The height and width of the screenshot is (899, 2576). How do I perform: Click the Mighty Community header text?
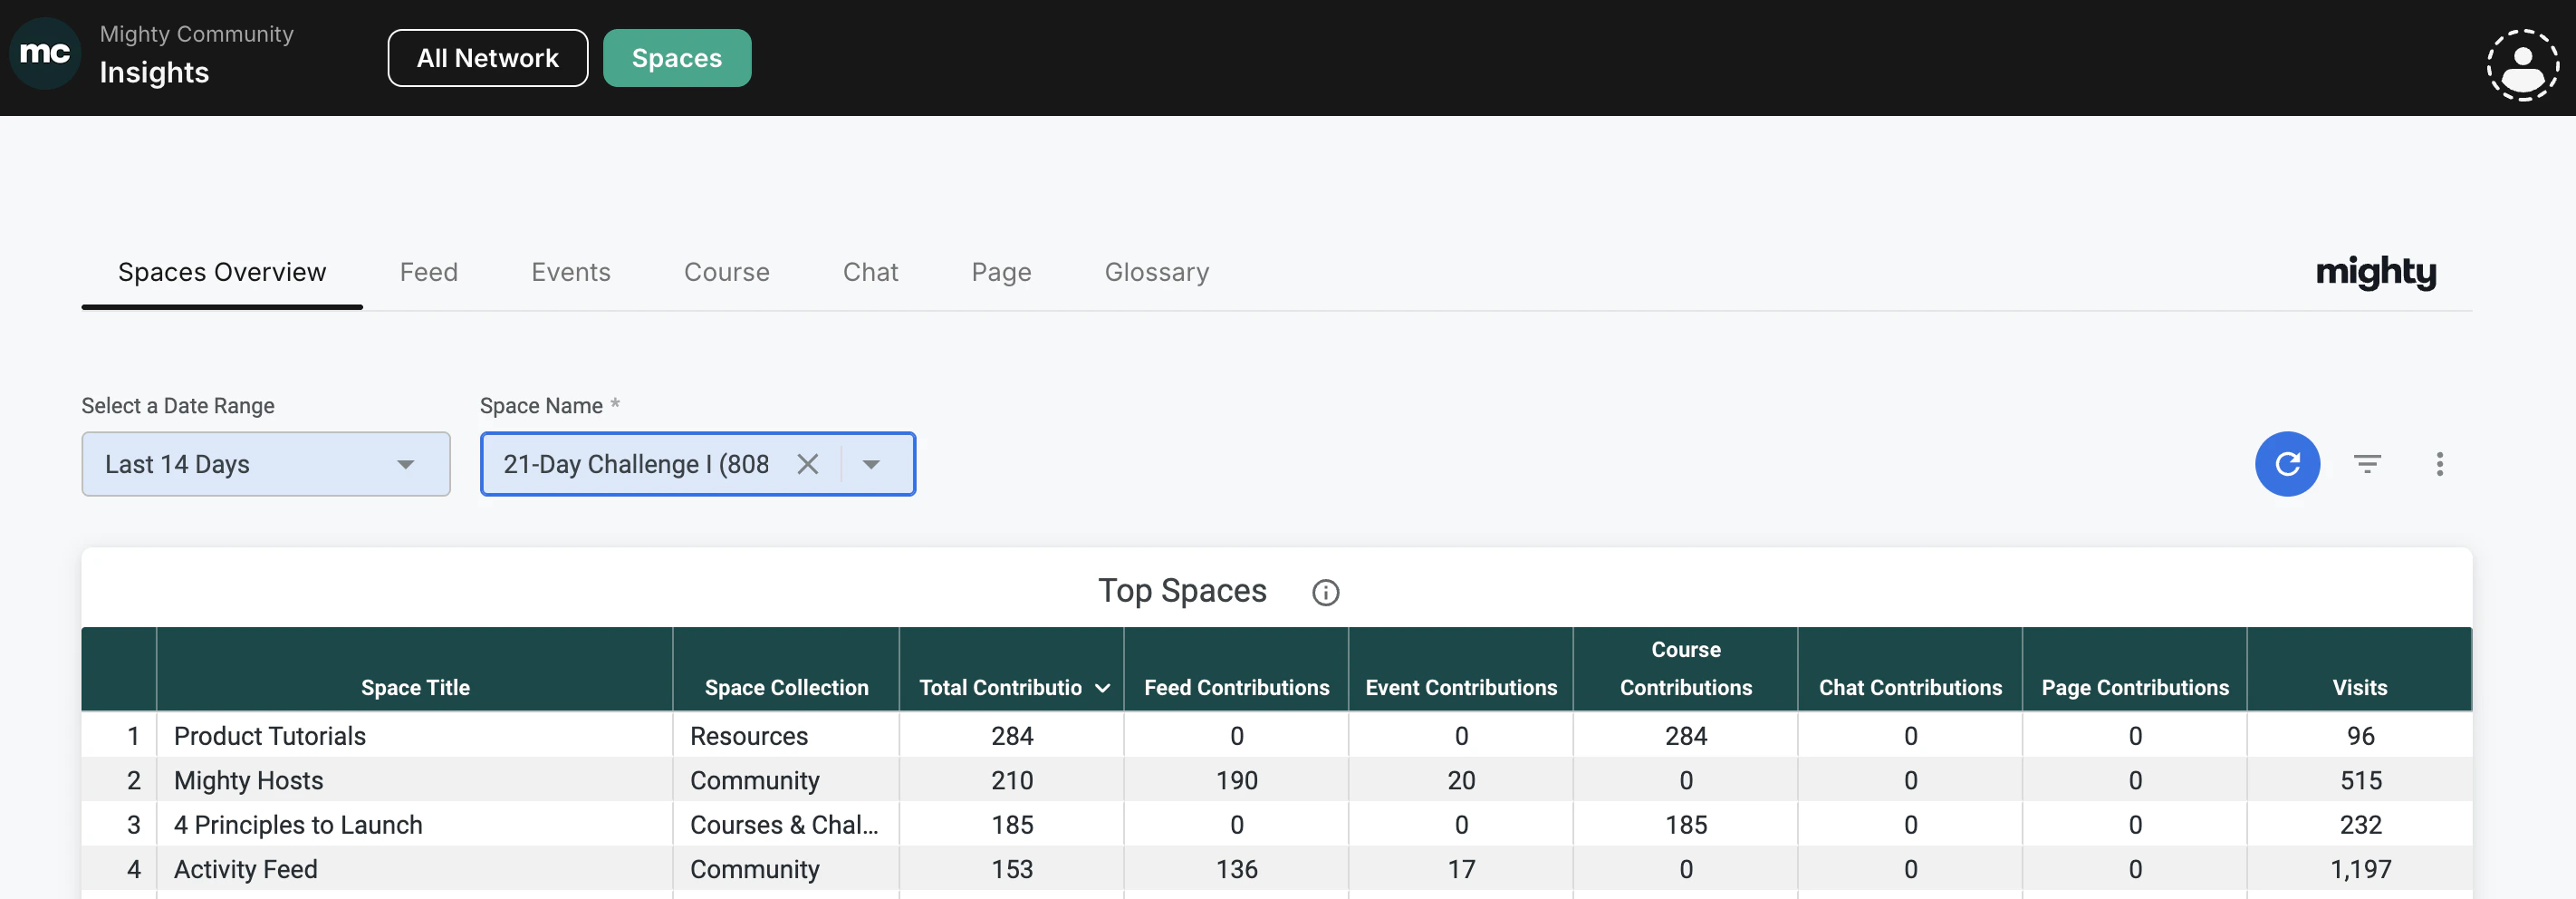(197, 34)
